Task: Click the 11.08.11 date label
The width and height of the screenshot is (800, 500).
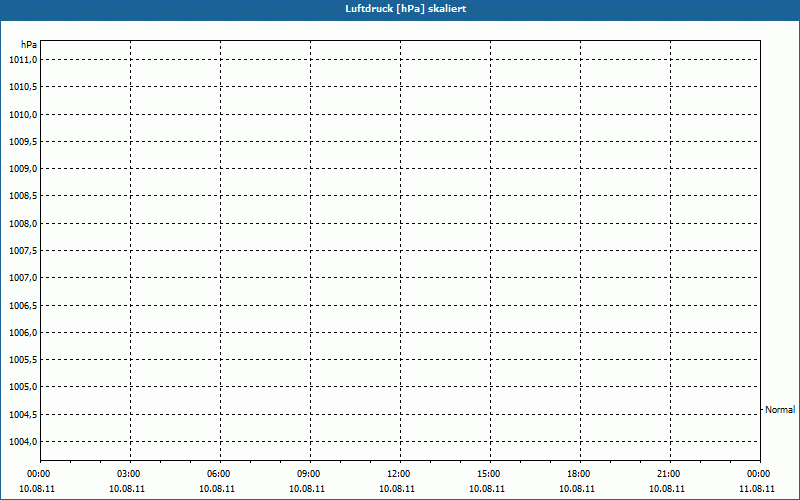Action: tap(757, 489)
